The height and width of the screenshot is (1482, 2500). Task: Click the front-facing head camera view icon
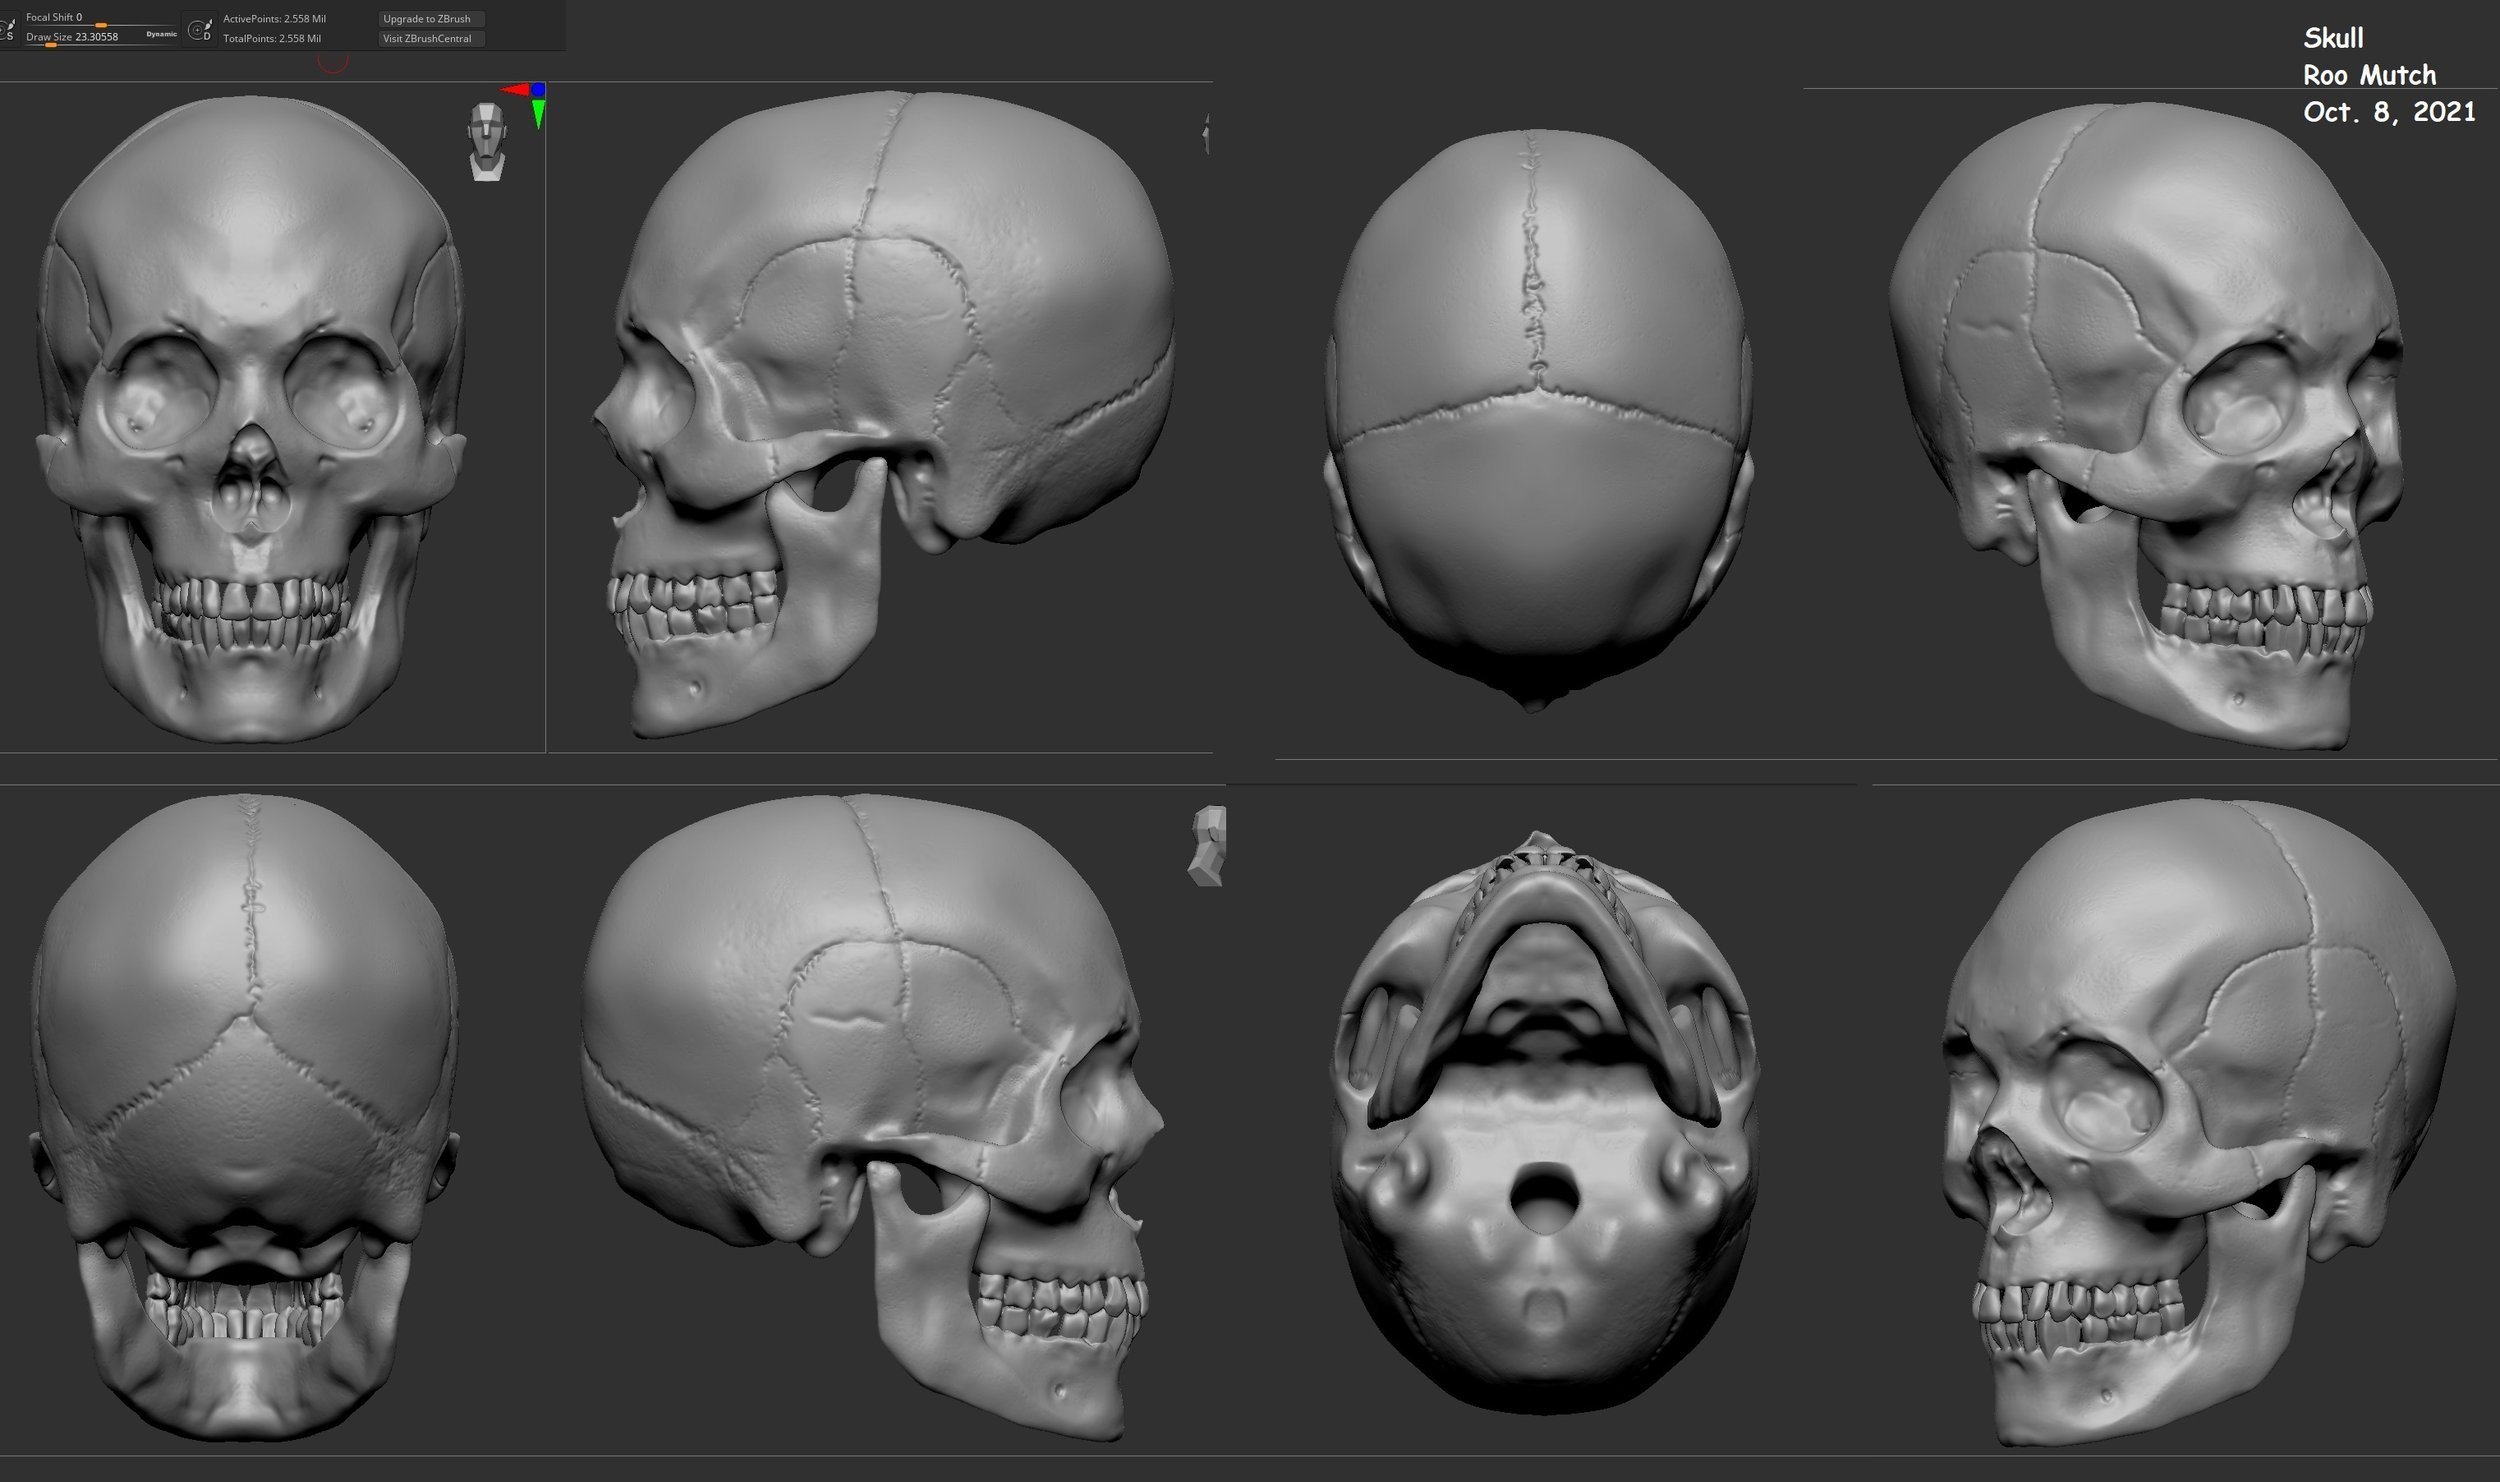tap(487, 141)
